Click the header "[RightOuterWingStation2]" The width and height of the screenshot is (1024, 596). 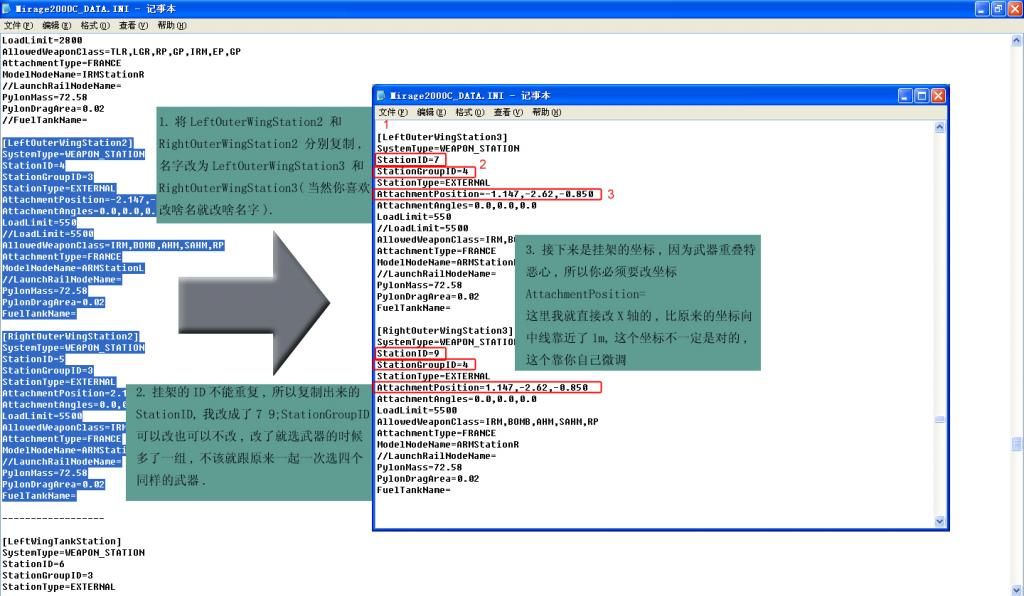[71, 337]
